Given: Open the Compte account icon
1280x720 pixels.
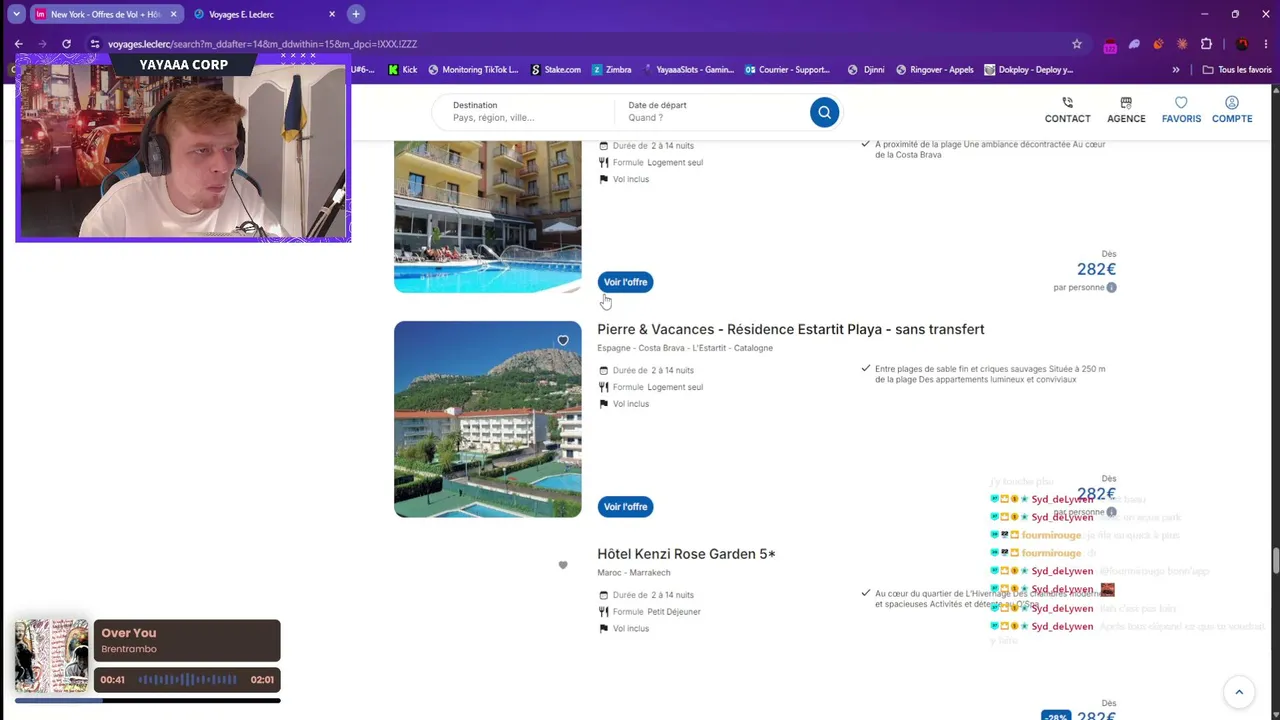Looking at the screenshot, I should (x=1232, y=103).
